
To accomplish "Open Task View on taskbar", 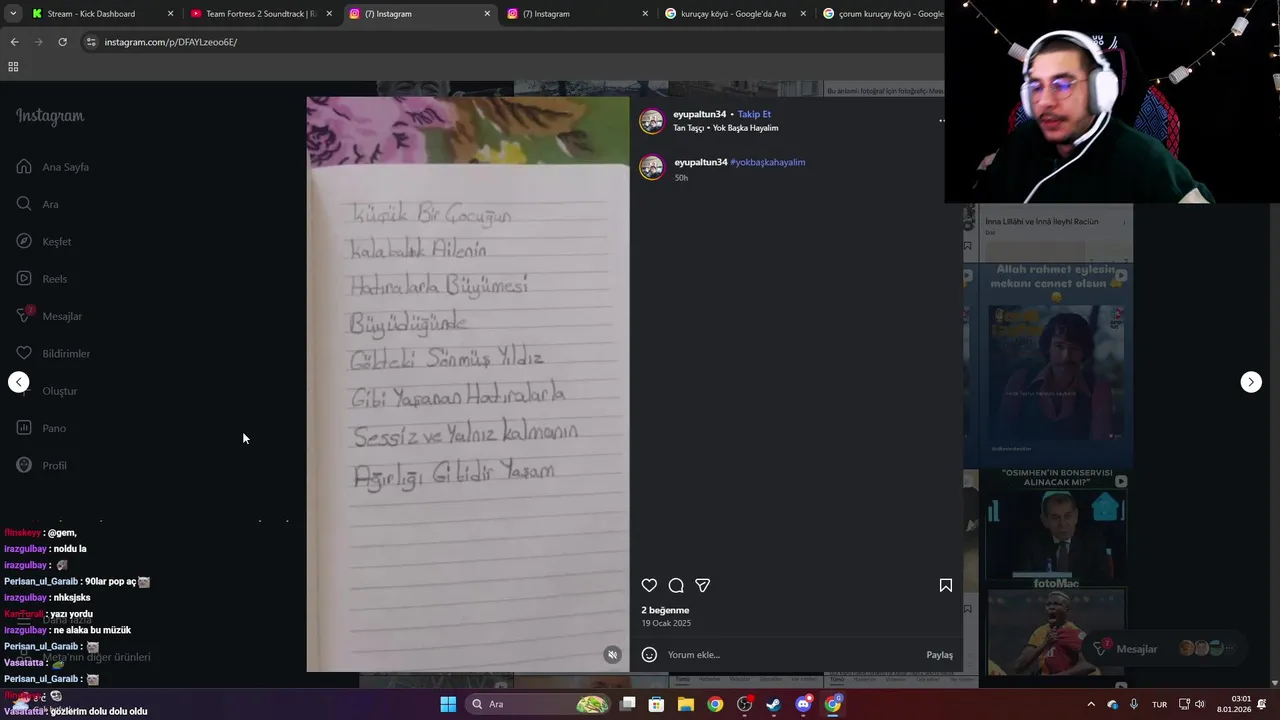I will 627,704.
